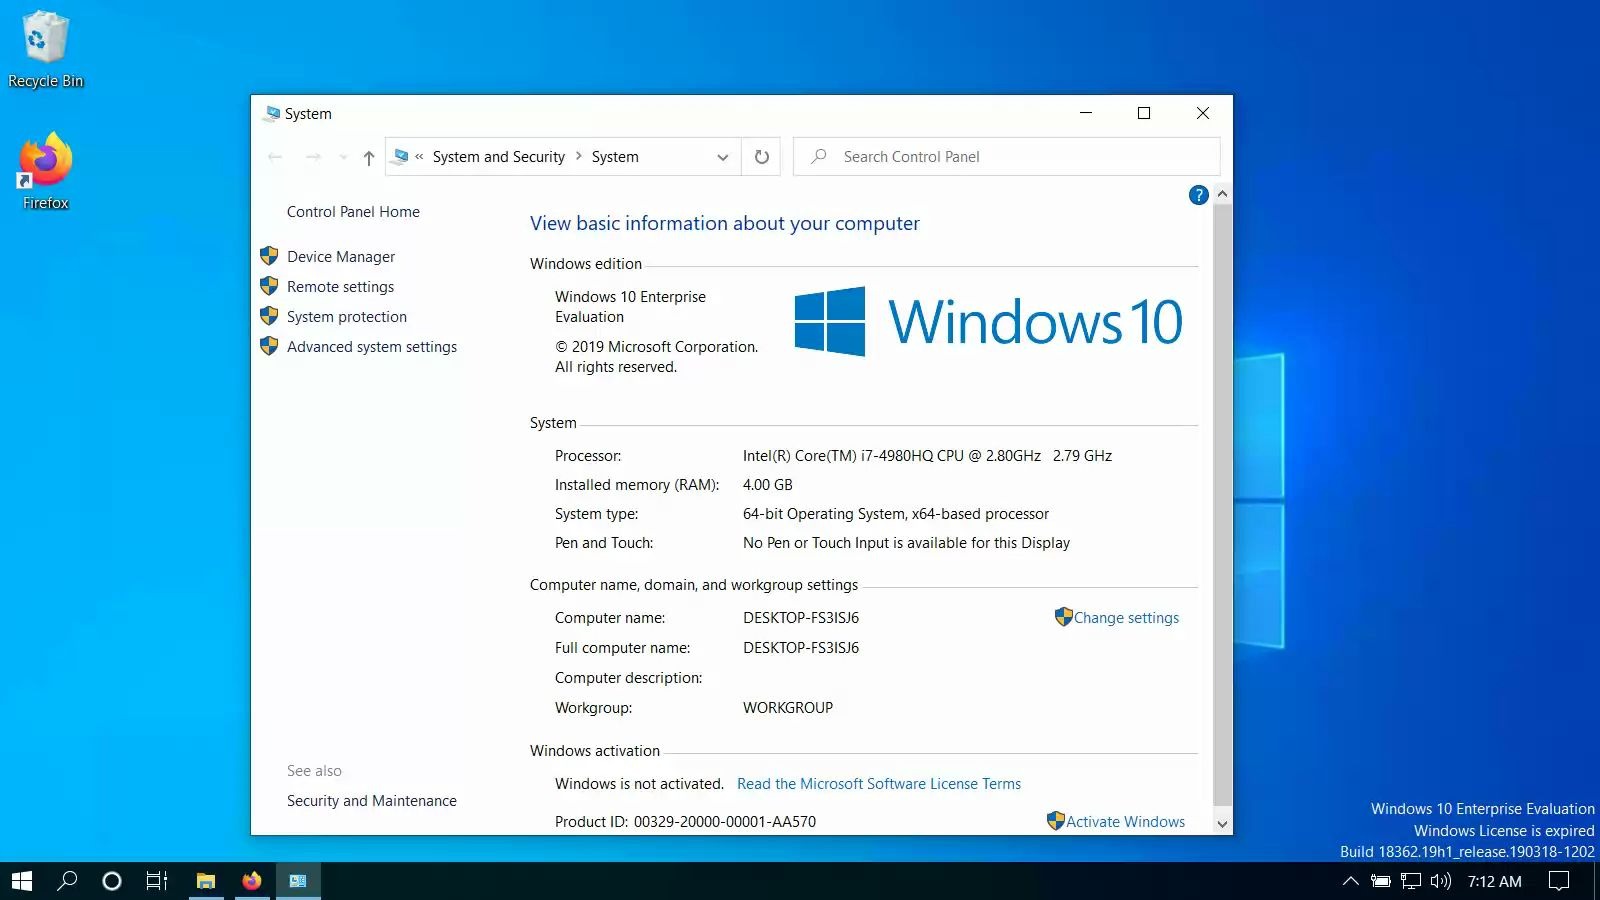Open File Explorer from the taskbar

206,881
